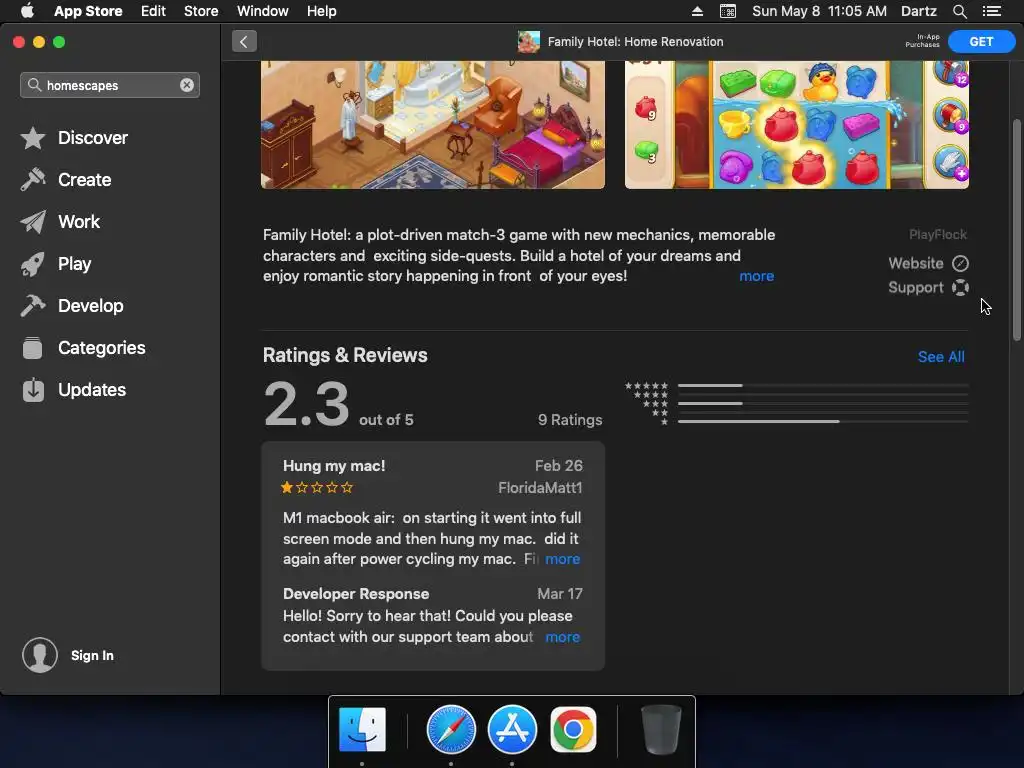This screenshot has height=768, width=1024.
Task: Open the Updates download icon
Action: (33, 390)
